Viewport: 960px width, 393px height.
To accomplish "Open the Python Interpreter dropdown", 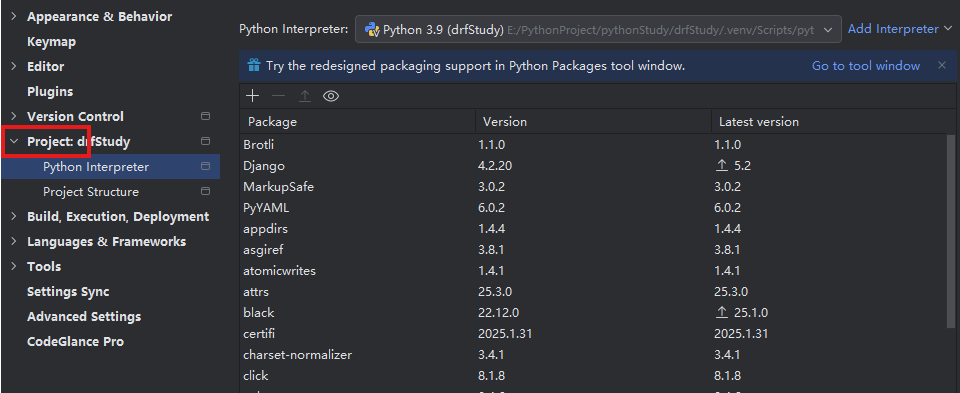I will click(x=598, y=29).
